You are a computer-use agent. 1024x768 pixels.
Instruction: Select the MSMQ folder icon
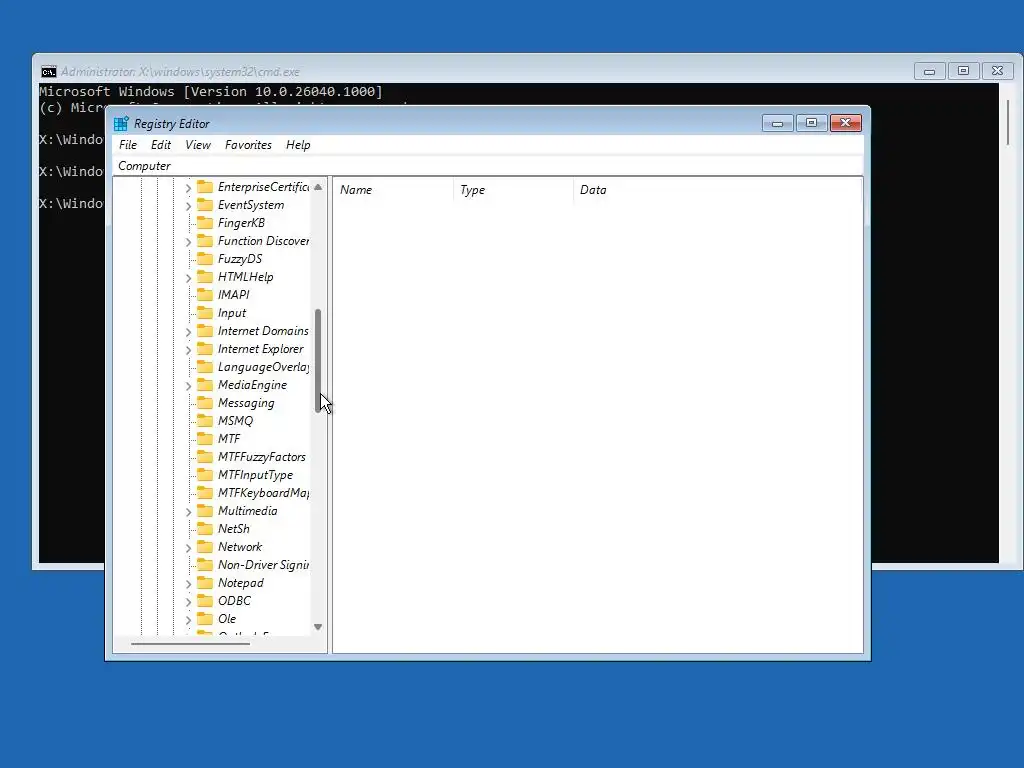pyautogui.click(x=205, y=421)
